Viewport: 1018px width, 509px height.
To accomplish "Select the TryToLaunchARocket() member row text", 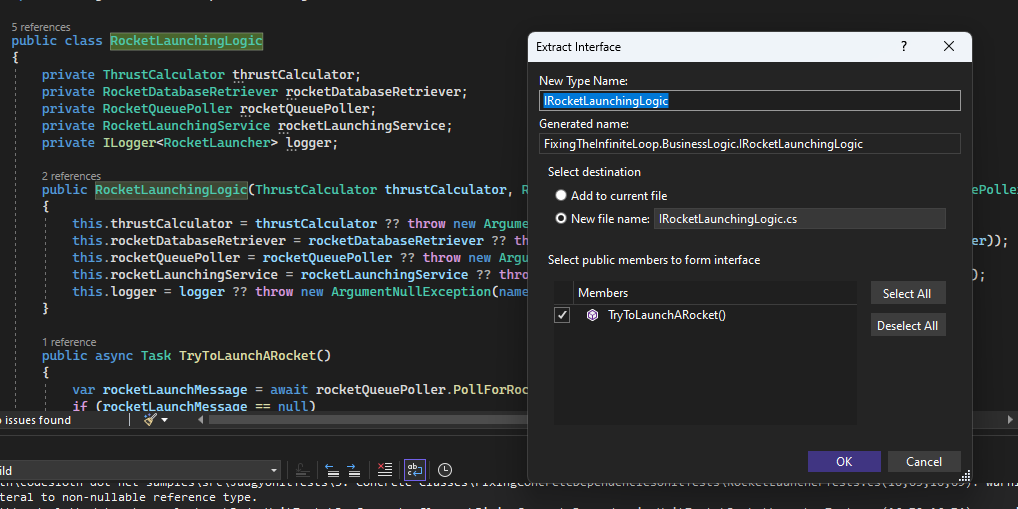I will click(667, 316).
